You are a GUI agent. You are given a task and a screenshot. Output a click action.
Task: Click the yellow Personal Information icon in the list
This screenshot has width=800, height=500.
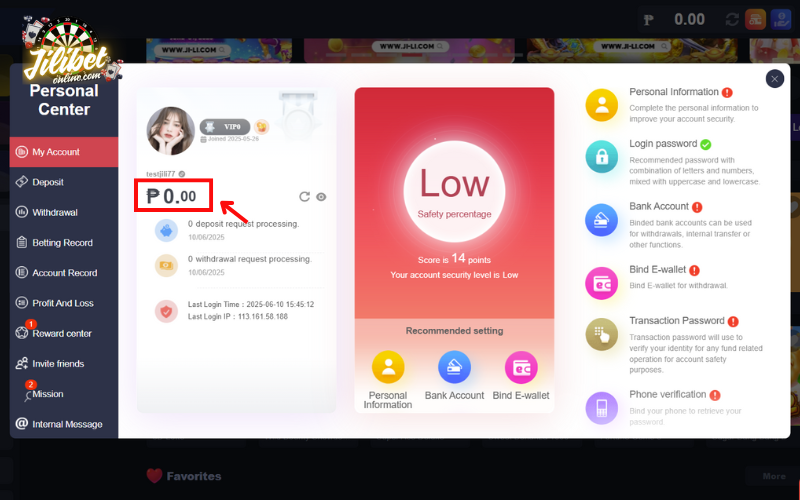pos(602,105)
